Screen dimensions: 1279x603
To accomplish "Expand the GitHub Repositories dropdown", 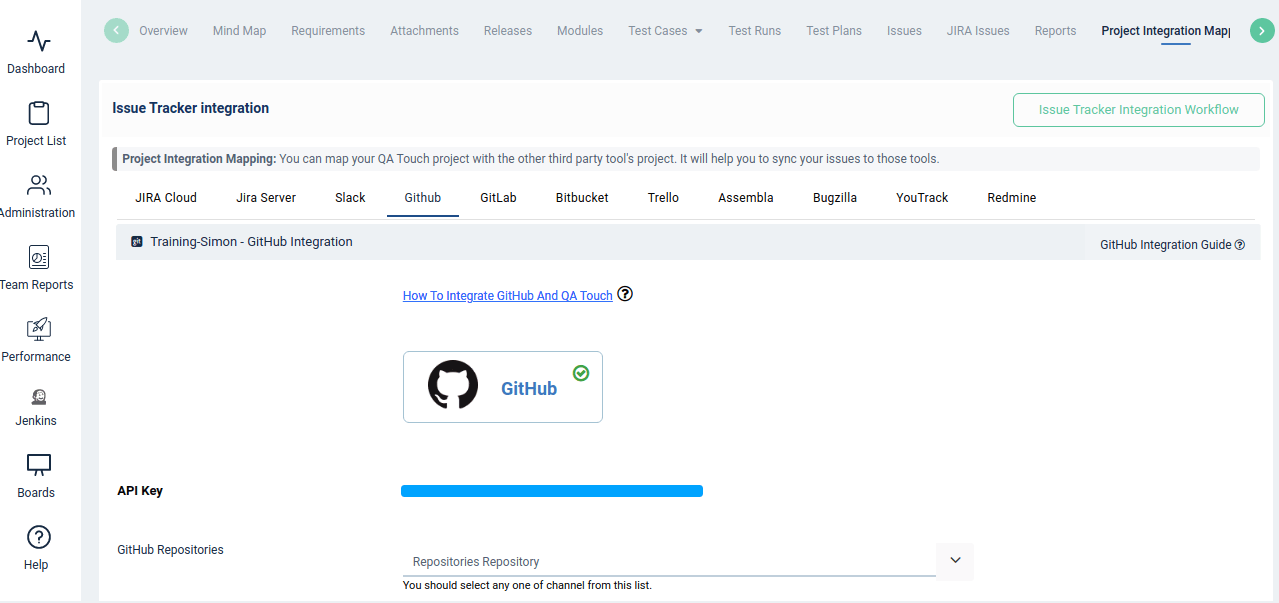I will (954, 561).
